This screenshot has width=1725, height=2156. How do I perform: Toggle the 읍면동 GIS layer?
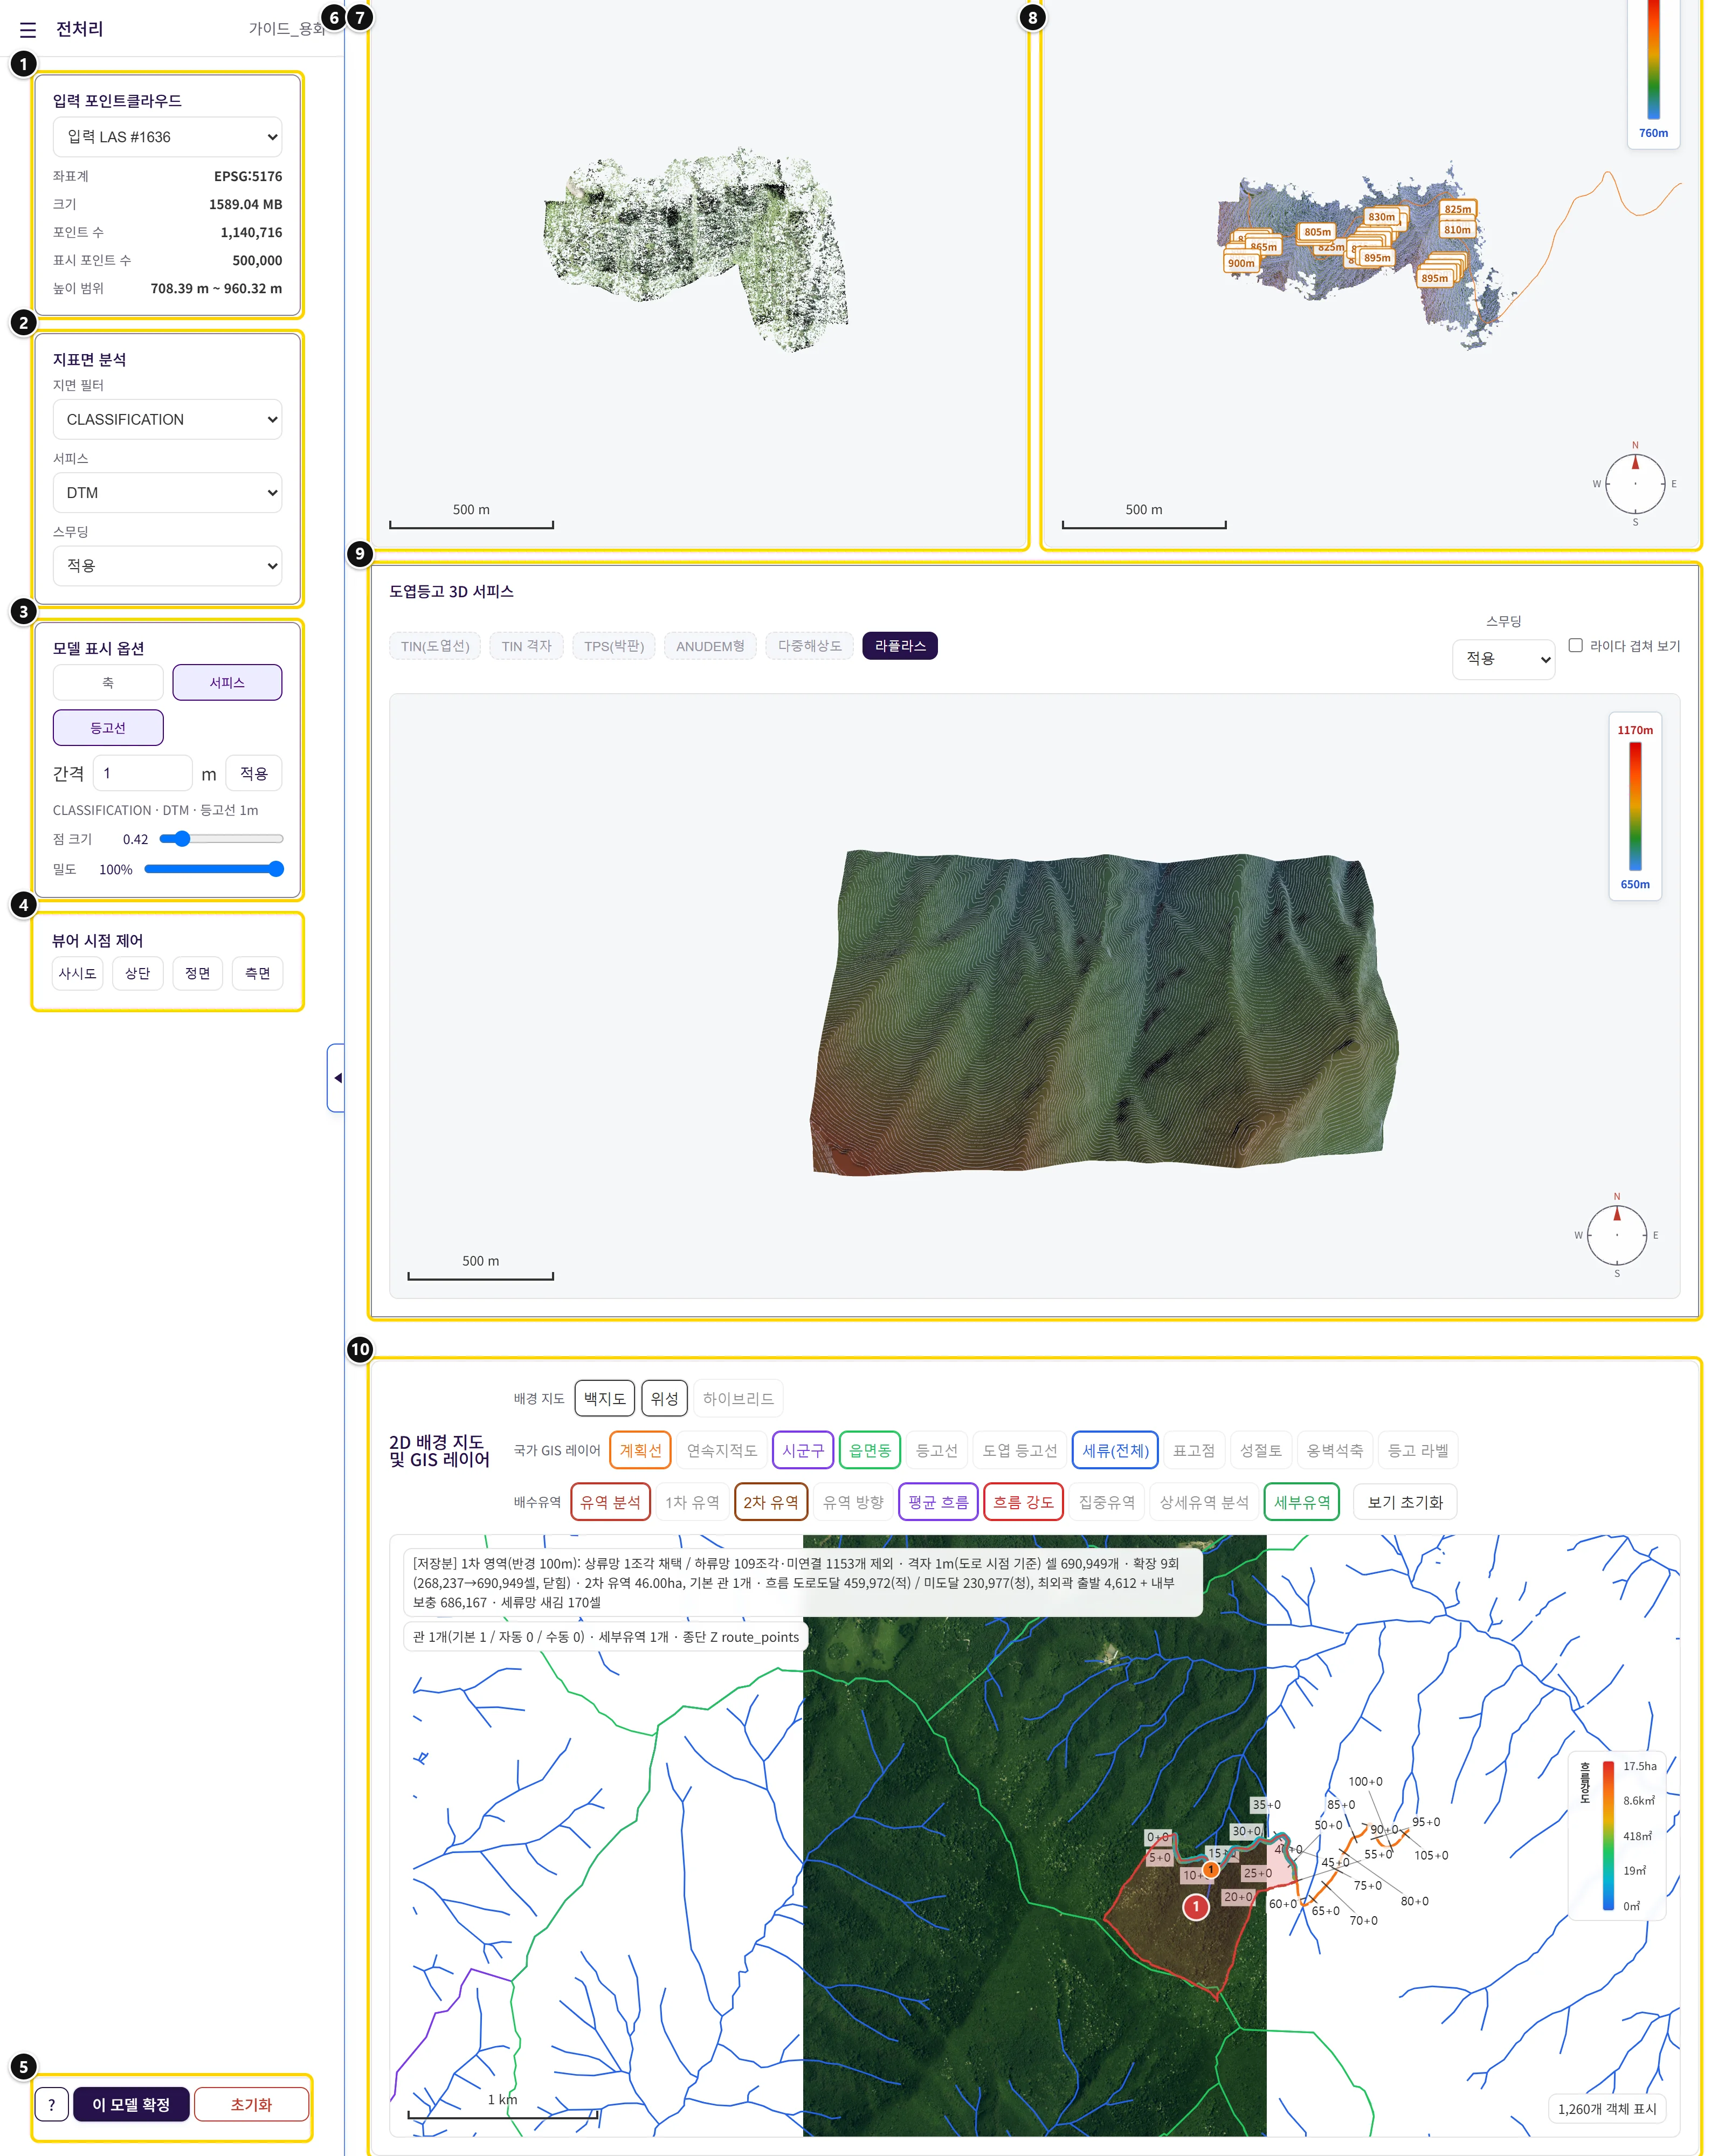pos(870,1449)
